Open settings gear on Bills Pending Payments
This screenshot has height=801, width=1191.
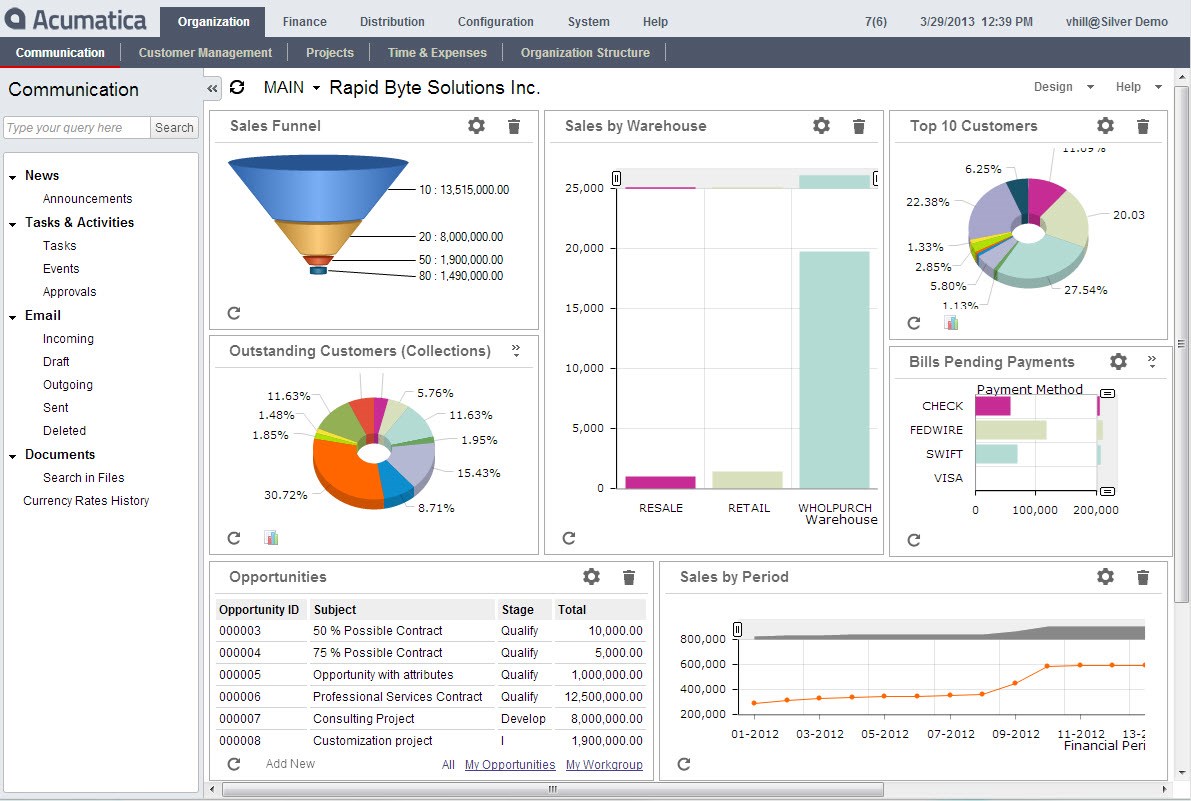(x=1118, y=362)
